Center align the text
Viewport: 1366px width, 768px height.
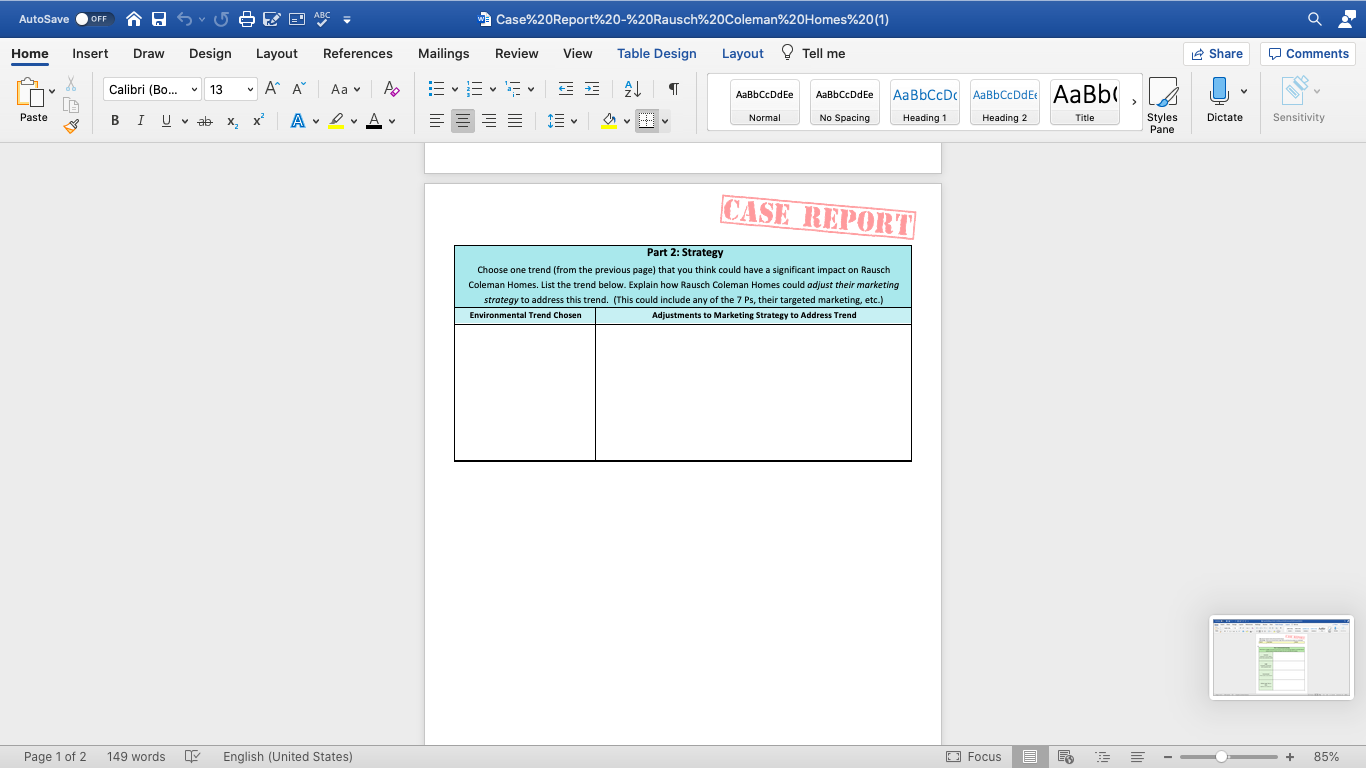tap(463, 121)
